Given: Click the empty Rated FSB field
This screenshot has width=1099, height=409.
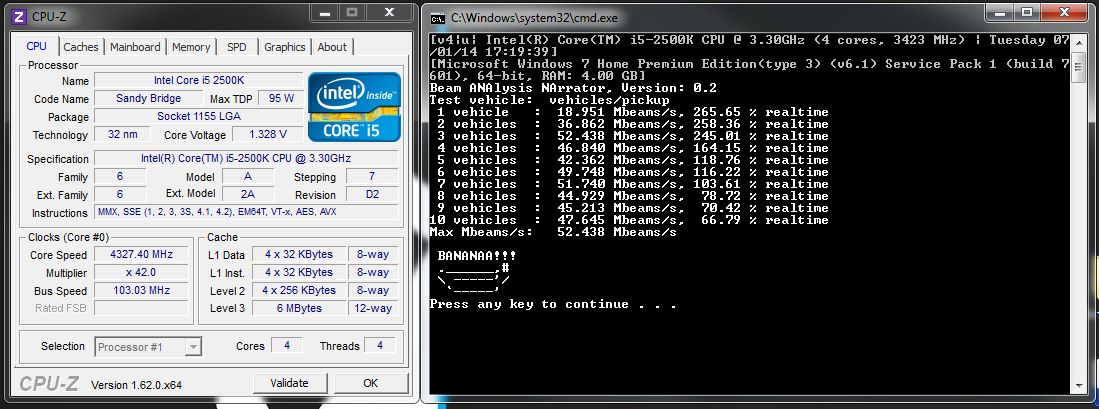Looking at the screenshot, I should 141,307.
